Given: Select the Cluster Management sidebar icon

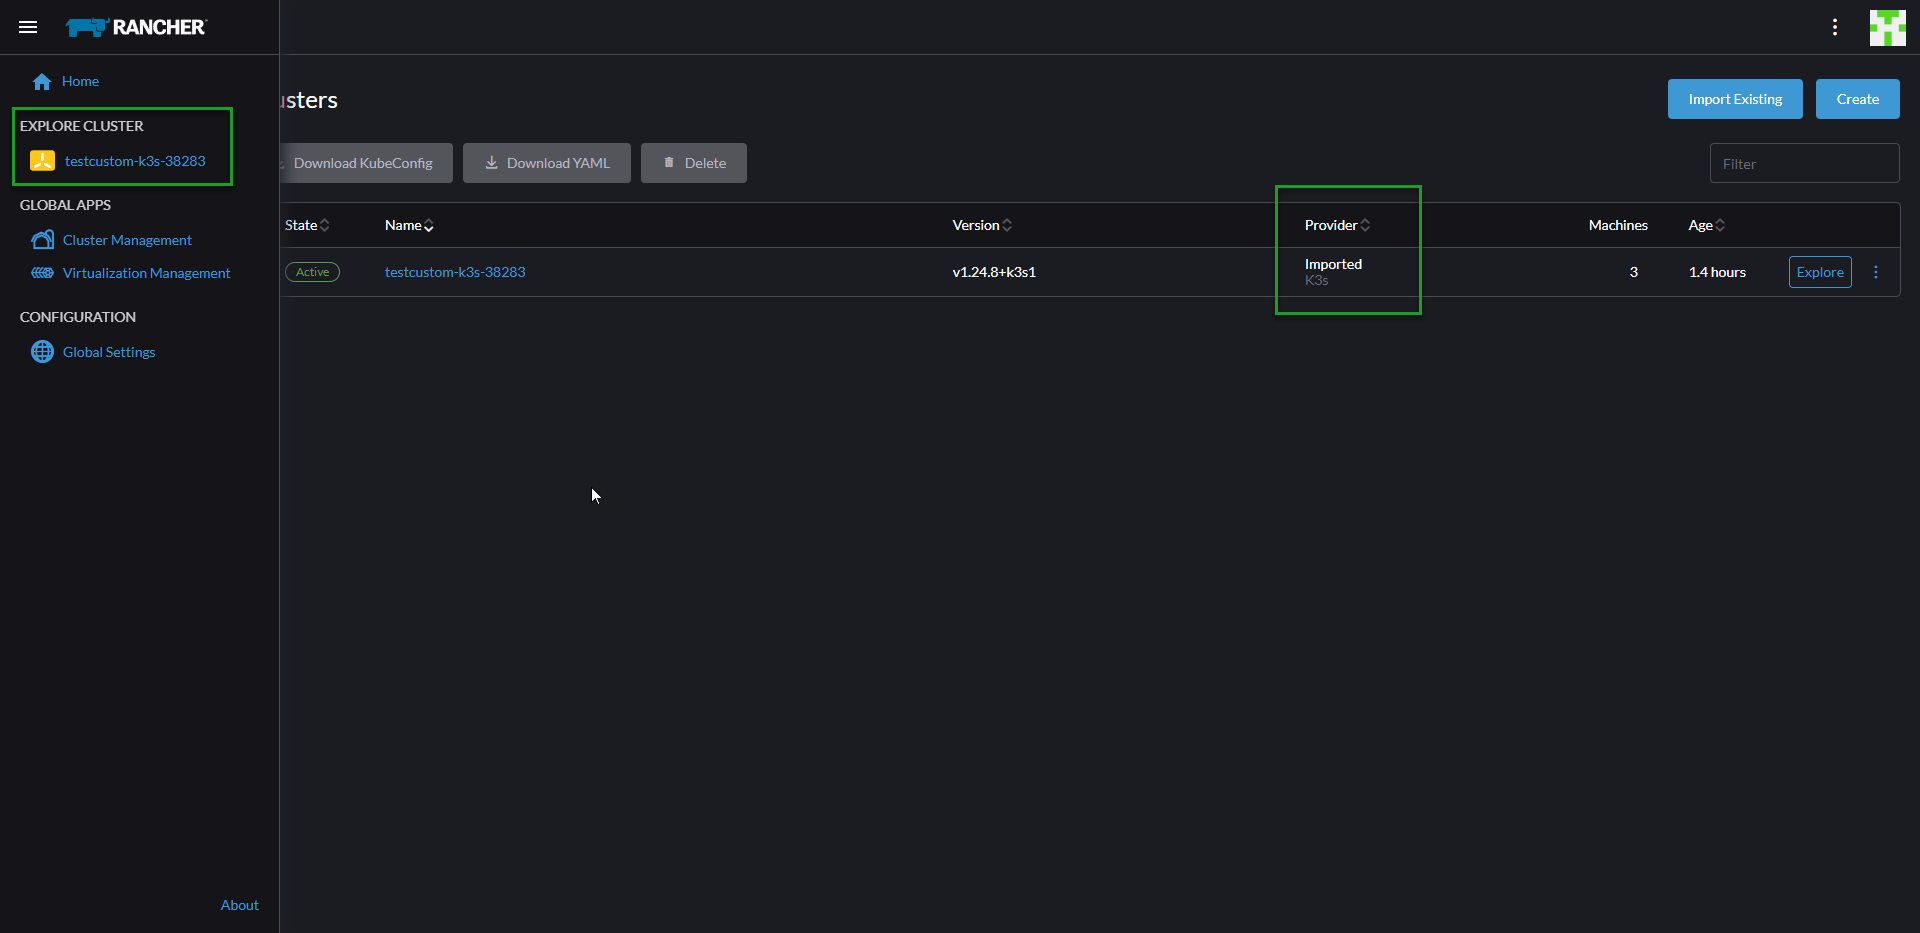Looking at the screenshot, I should [x=42, y=239].
